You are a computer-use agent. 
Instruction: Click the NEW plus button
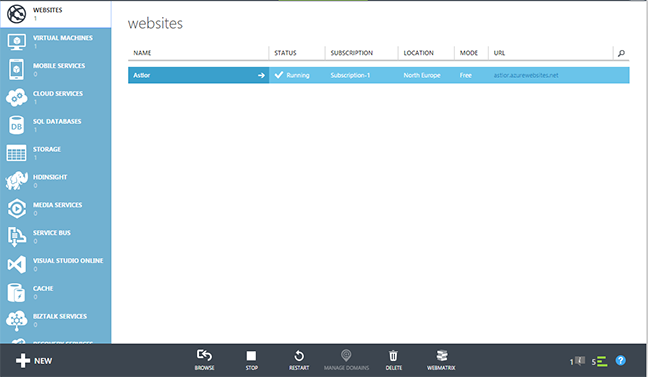click(34, 360)
